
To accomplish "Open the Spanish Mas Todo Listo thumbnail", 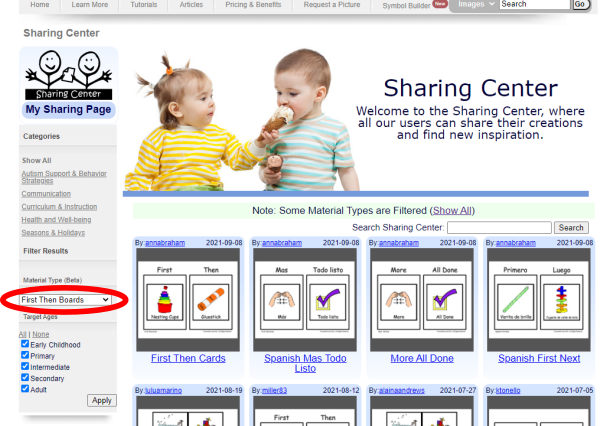I will point(305,300).
